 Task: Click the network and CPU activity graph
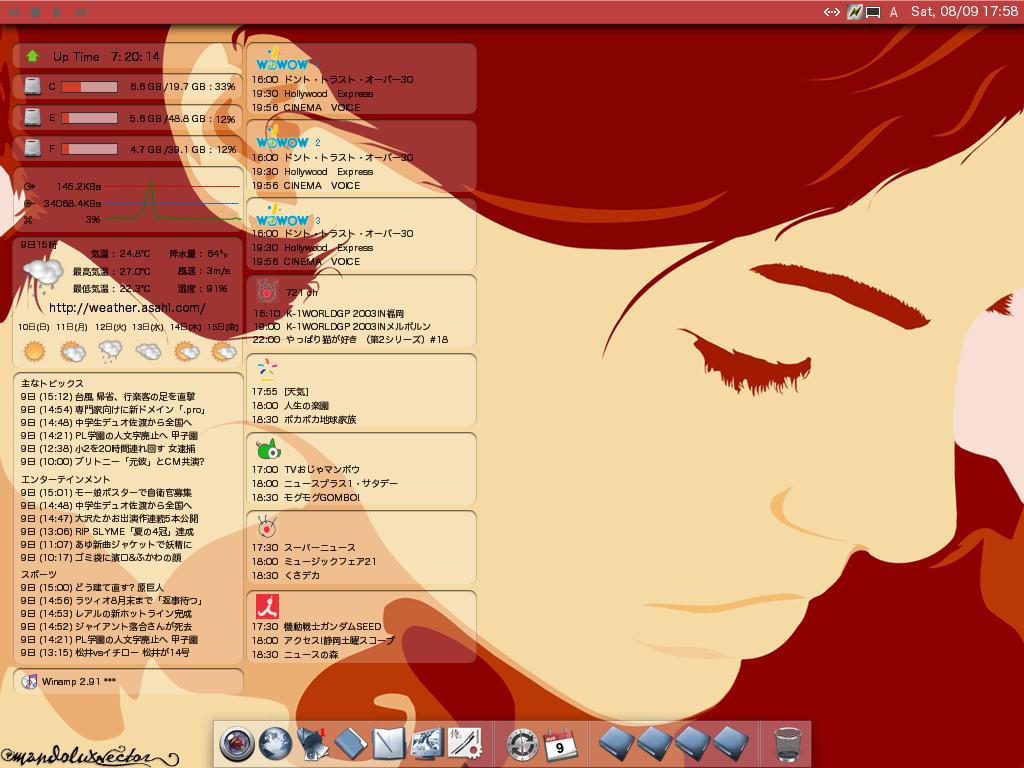[173, 202]
